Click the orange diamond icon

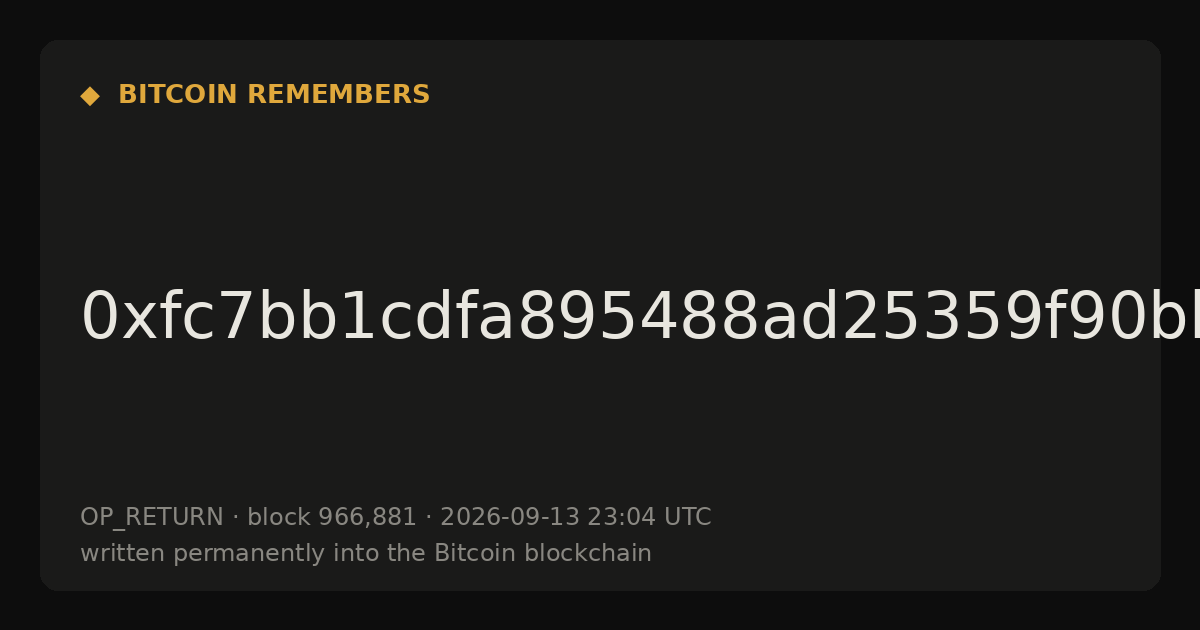coord(90,96)
